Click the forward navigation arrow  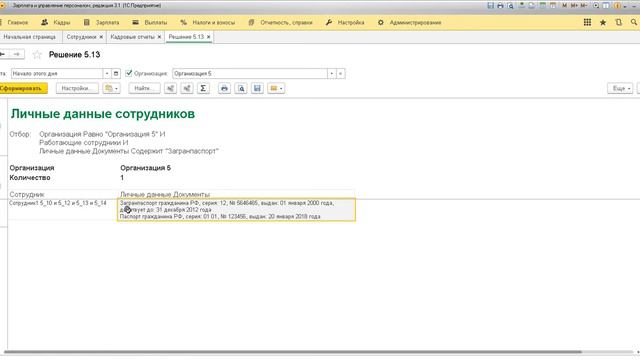(x=16, y=54)
